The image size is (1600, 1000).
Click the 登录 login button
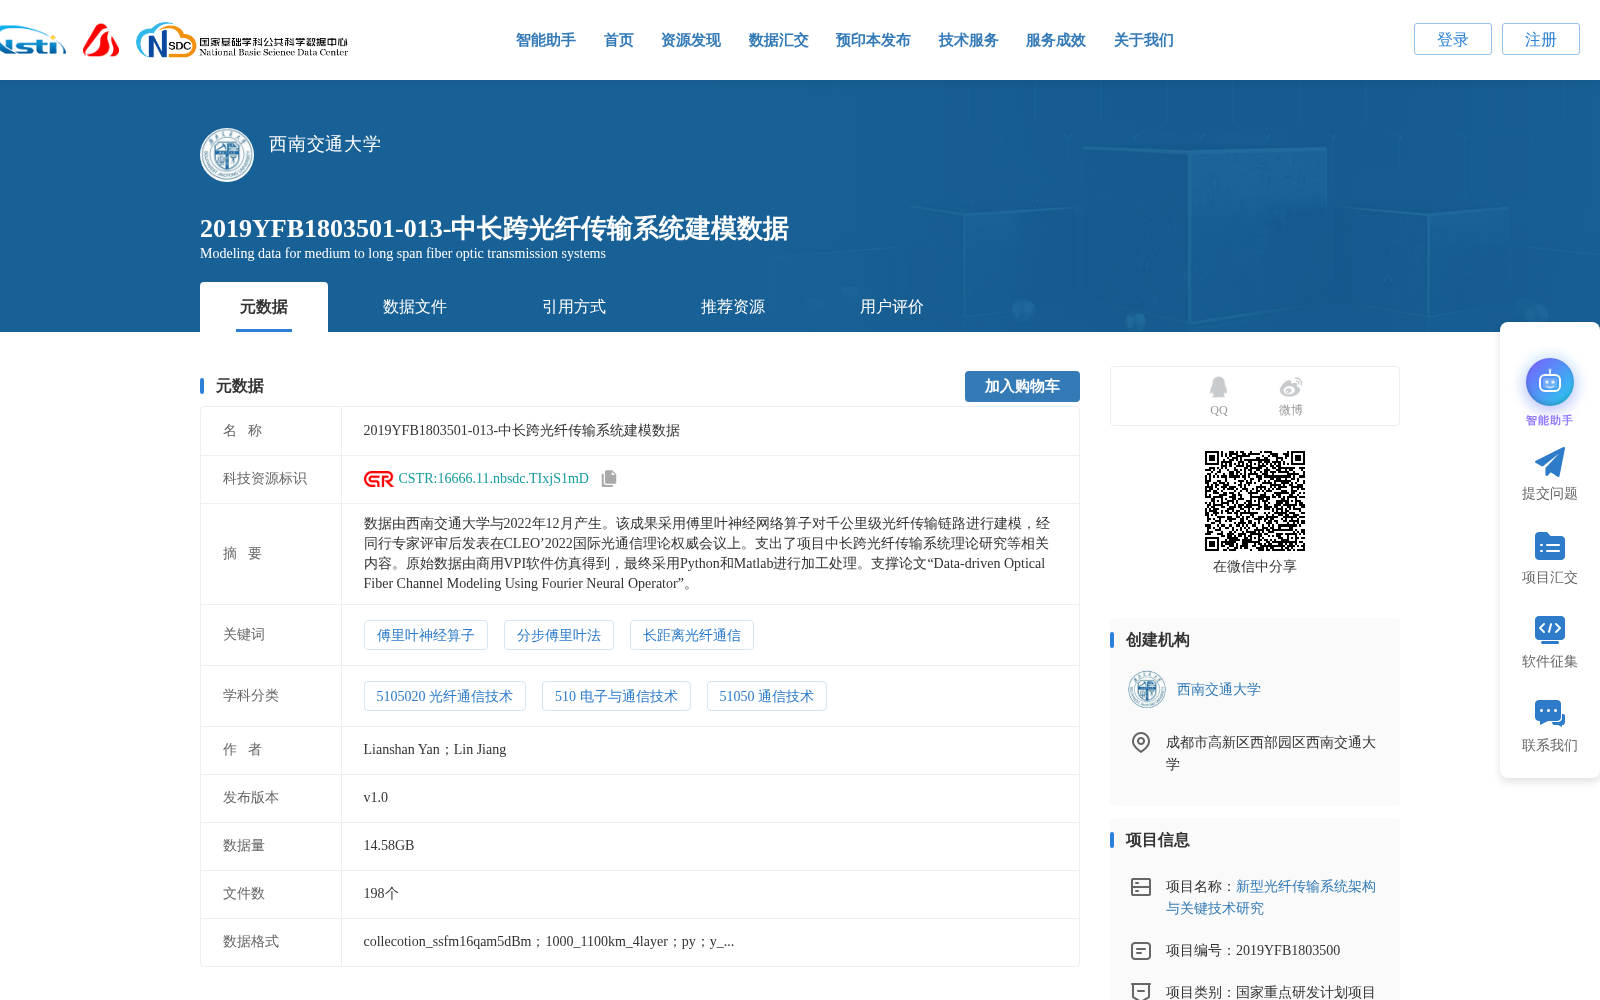pyautogui.click(x=1453, y=39)
